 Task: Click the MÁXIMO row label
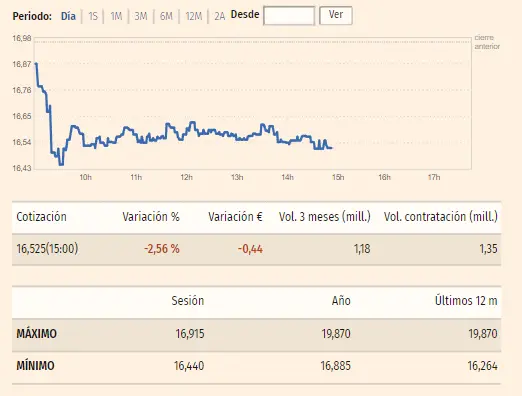36,334
